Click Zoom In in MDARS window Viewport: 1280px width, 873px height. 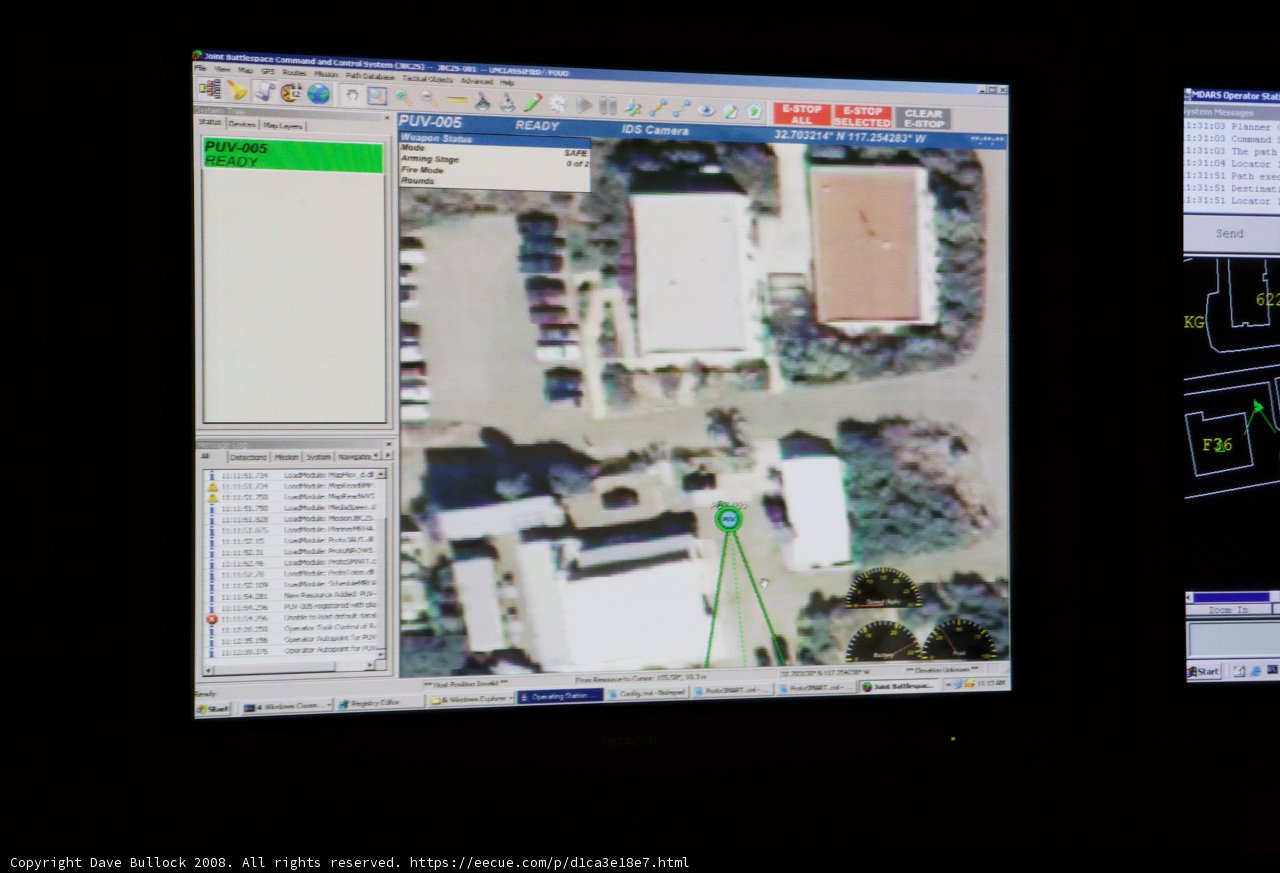pos(1227,609)
